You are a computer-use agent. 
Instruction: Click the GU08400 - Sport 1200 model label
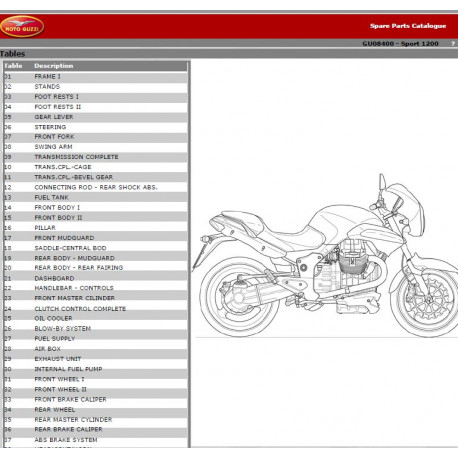coord(400,44)
